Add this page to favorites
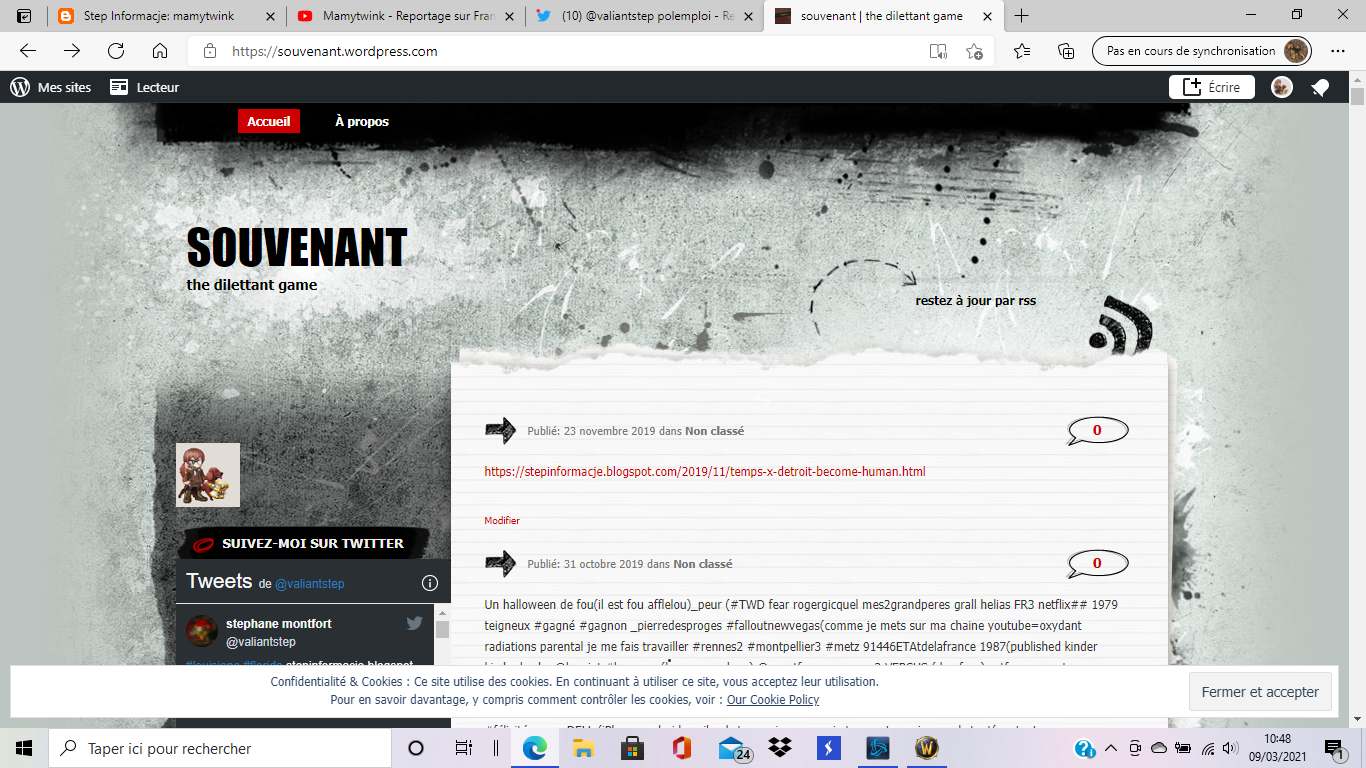1366x768 pixels. click(974, 51)
